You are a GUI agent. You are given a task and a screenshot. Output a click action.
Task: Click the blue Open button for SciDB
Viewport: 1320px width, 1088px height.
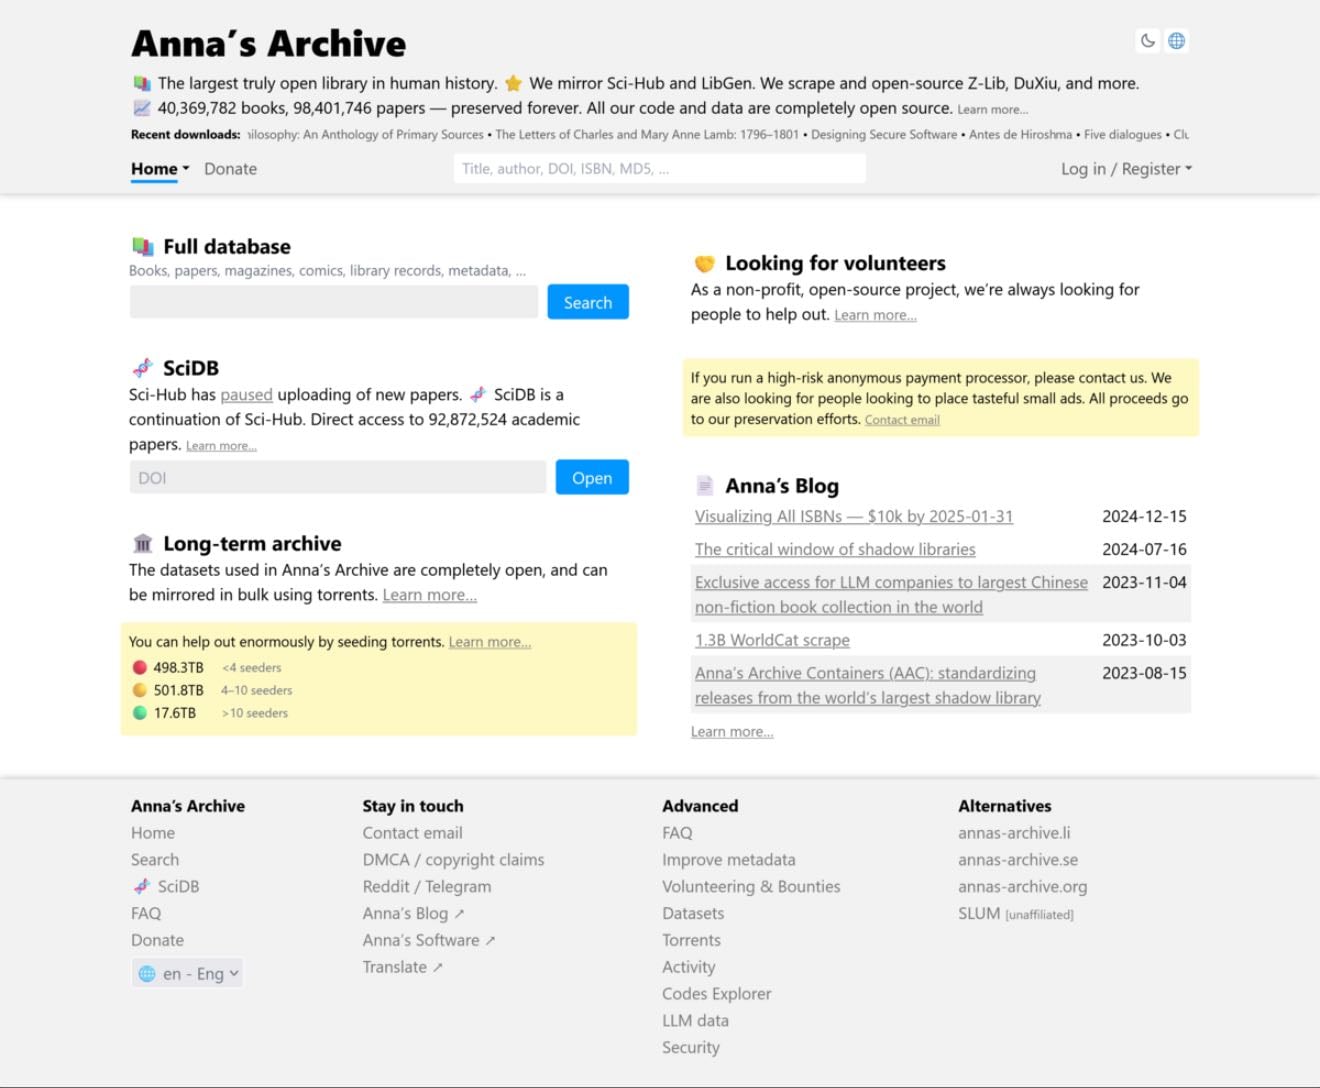point(592,478)
